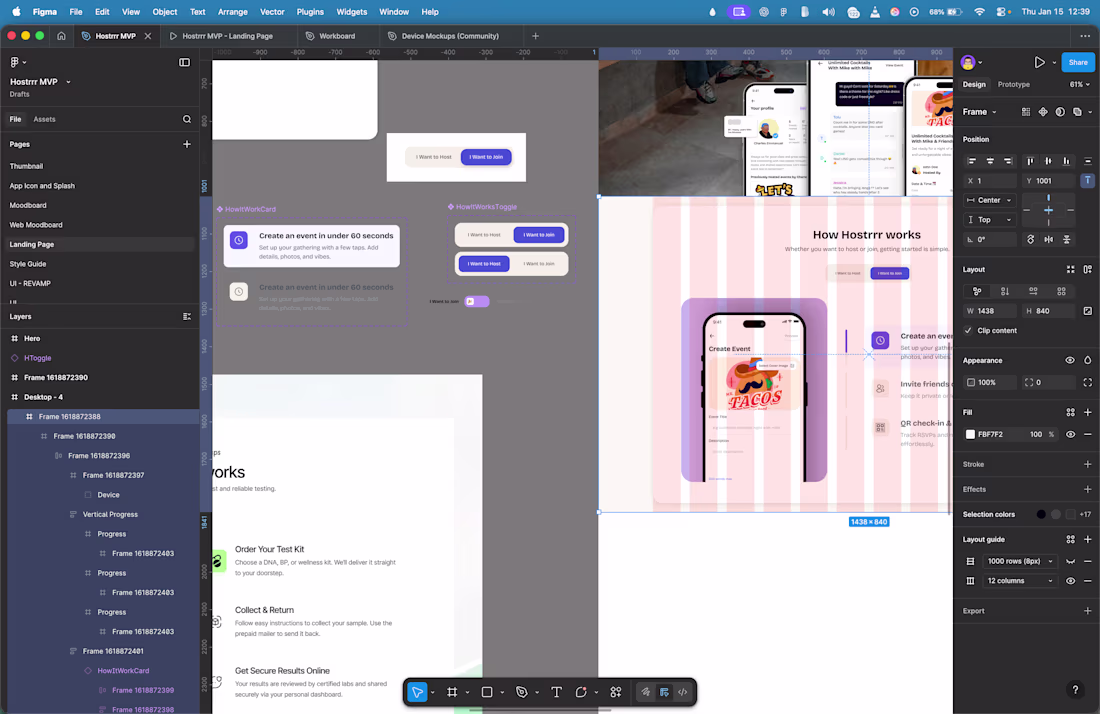Click the Present play button
The image size is (1100, 714).
pos(1039,62)
